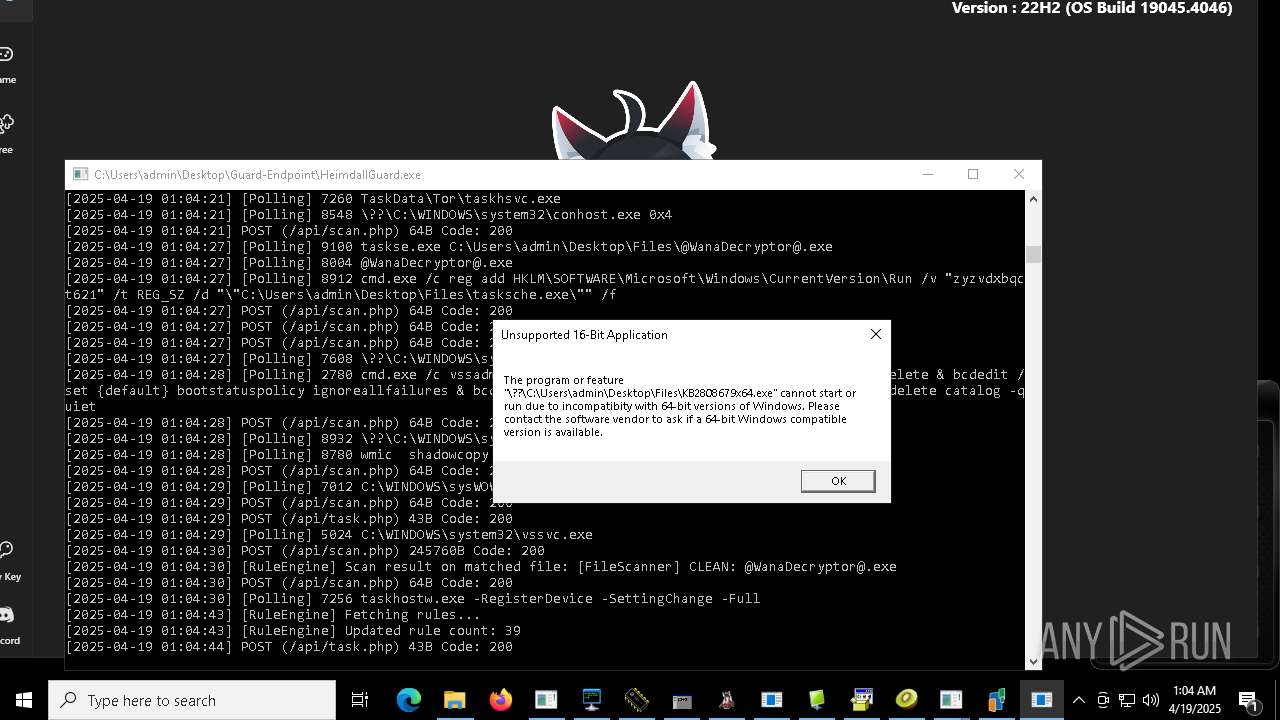Click OK in the Unsupported 16-Bit Application dialog

tap(838, 481)
